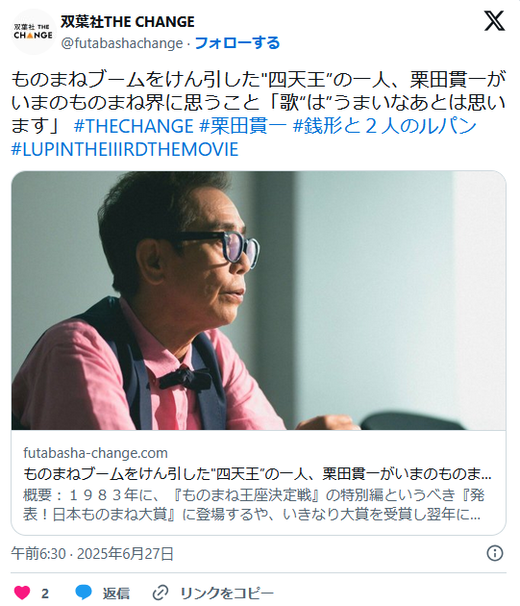Click the 双葉社THE CHANGE display name
The width and height of the screenshot is (520, 606).
tap(128, 22)
